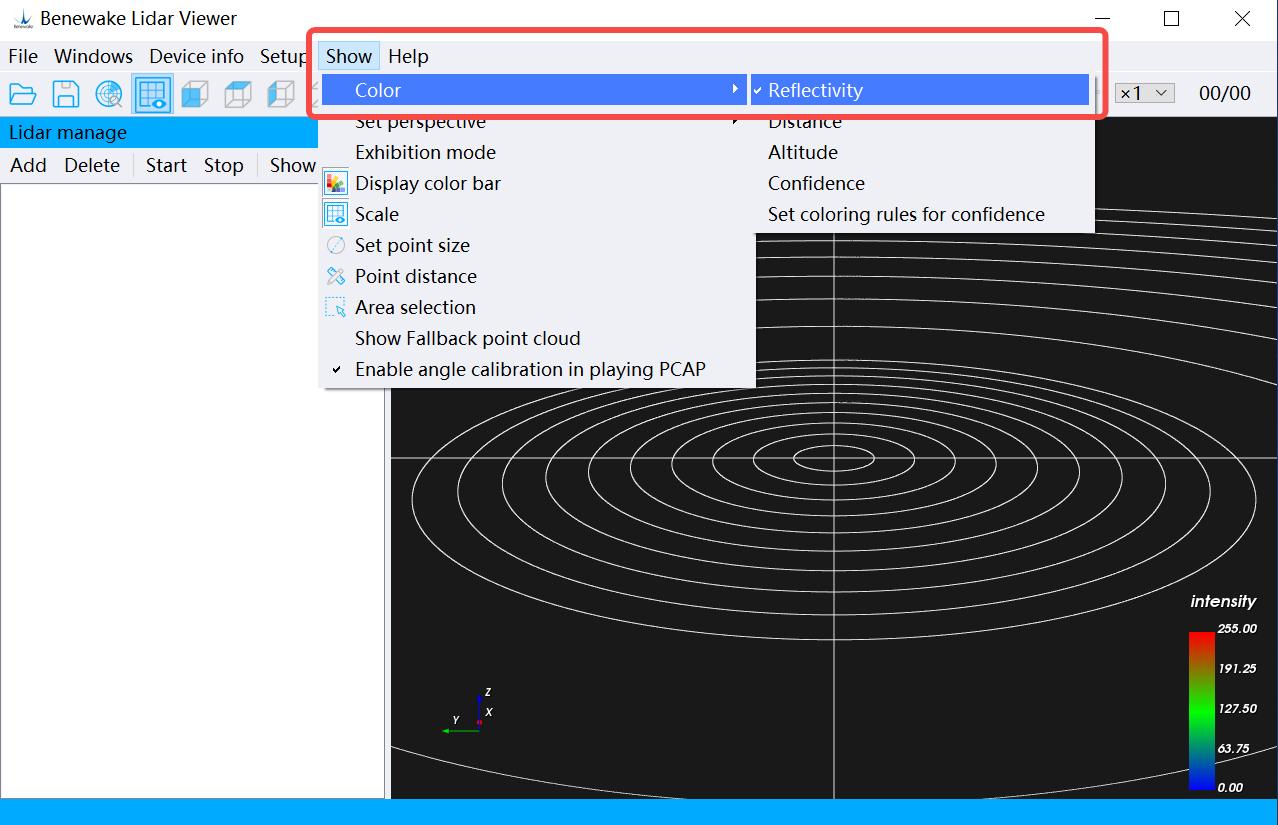Select the front view cube icon
Screen dimensions: 1278x825
195,94
